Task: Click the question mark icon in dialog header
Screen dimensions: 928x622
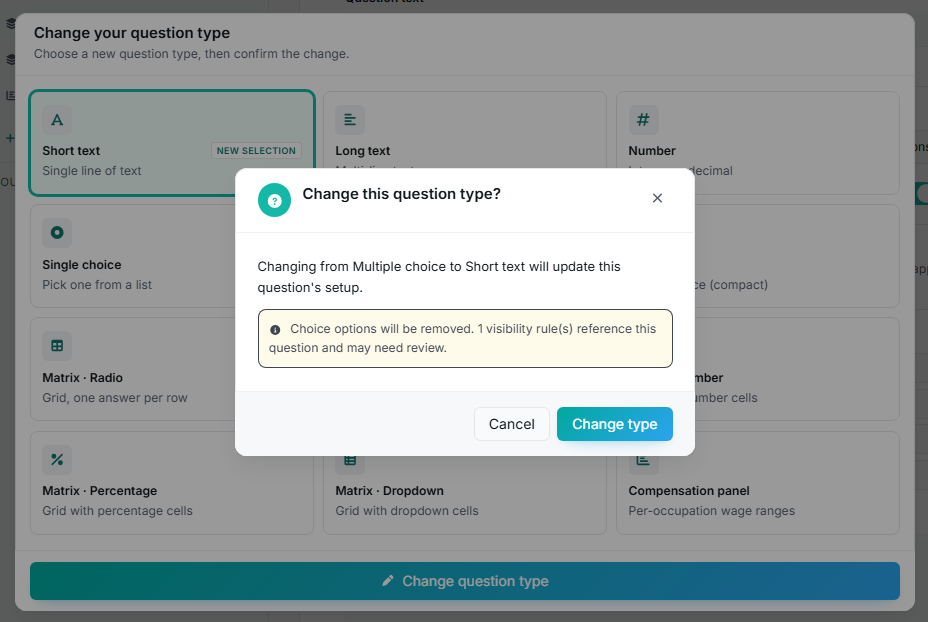Action: [274, 201]
